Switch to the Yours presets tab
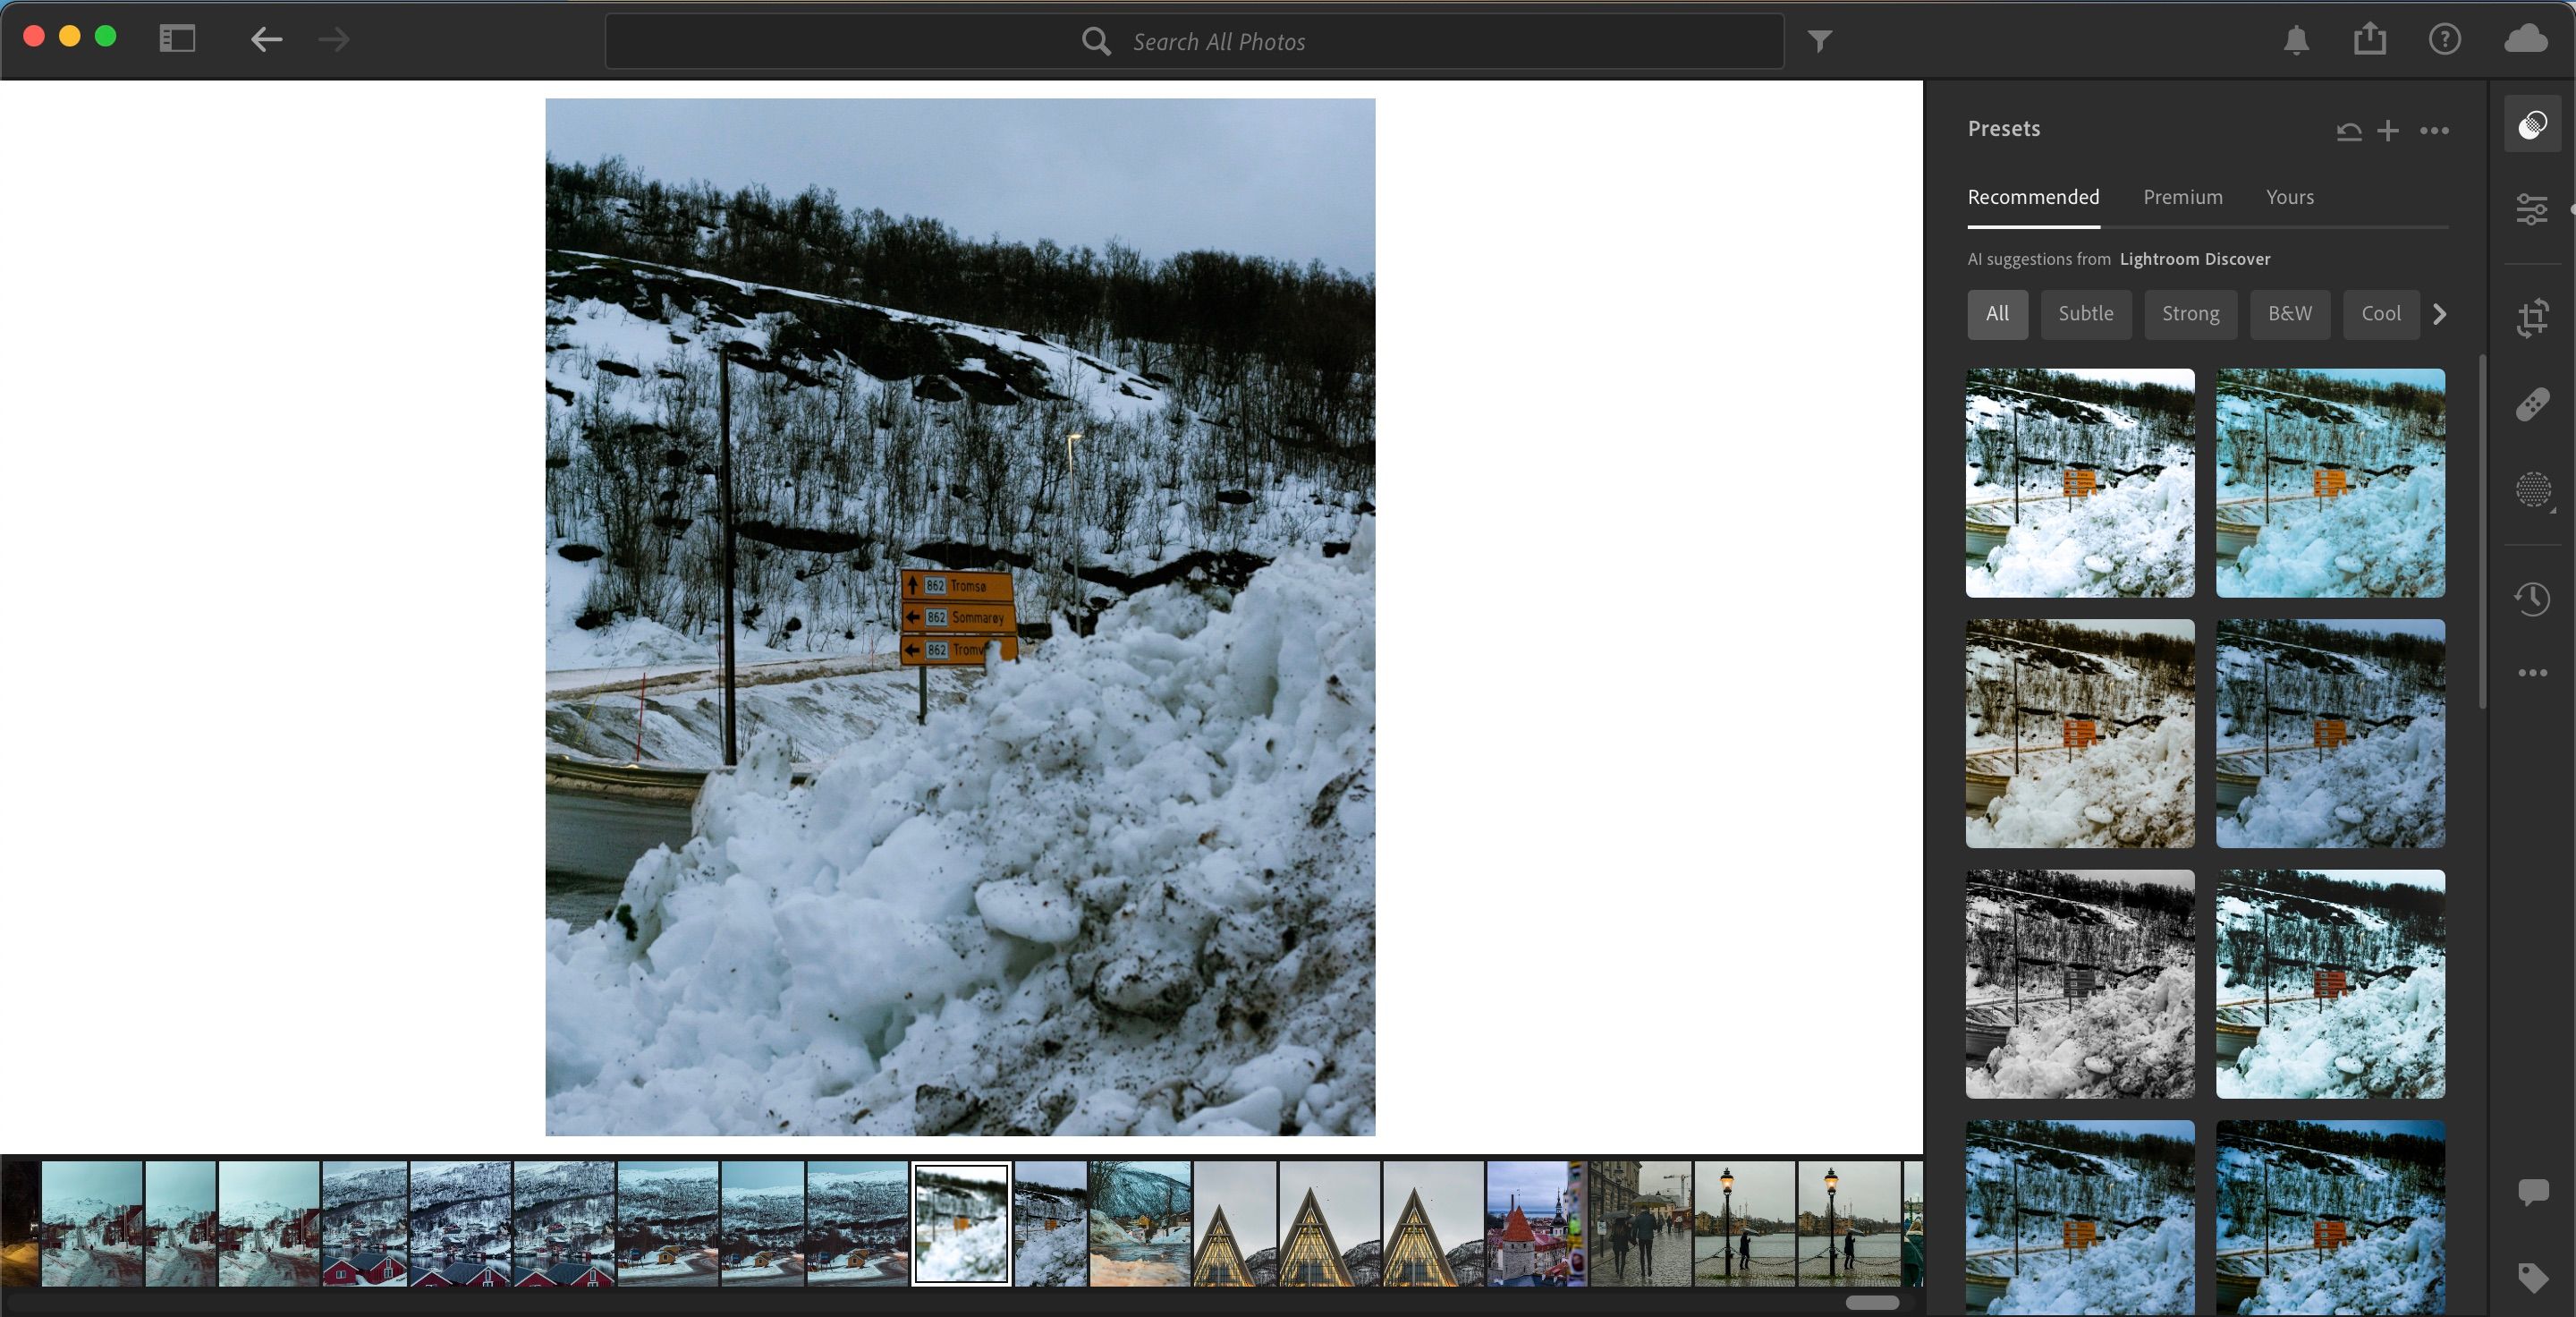The width and height of the screenshot is (2576, 1317). (x=2289, y=197)
